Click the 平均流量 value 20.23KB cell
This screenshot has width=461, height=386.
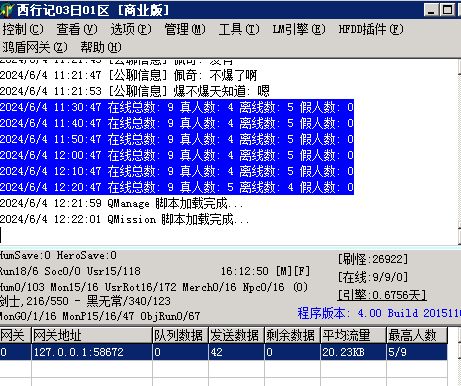[x=353, y=352]
